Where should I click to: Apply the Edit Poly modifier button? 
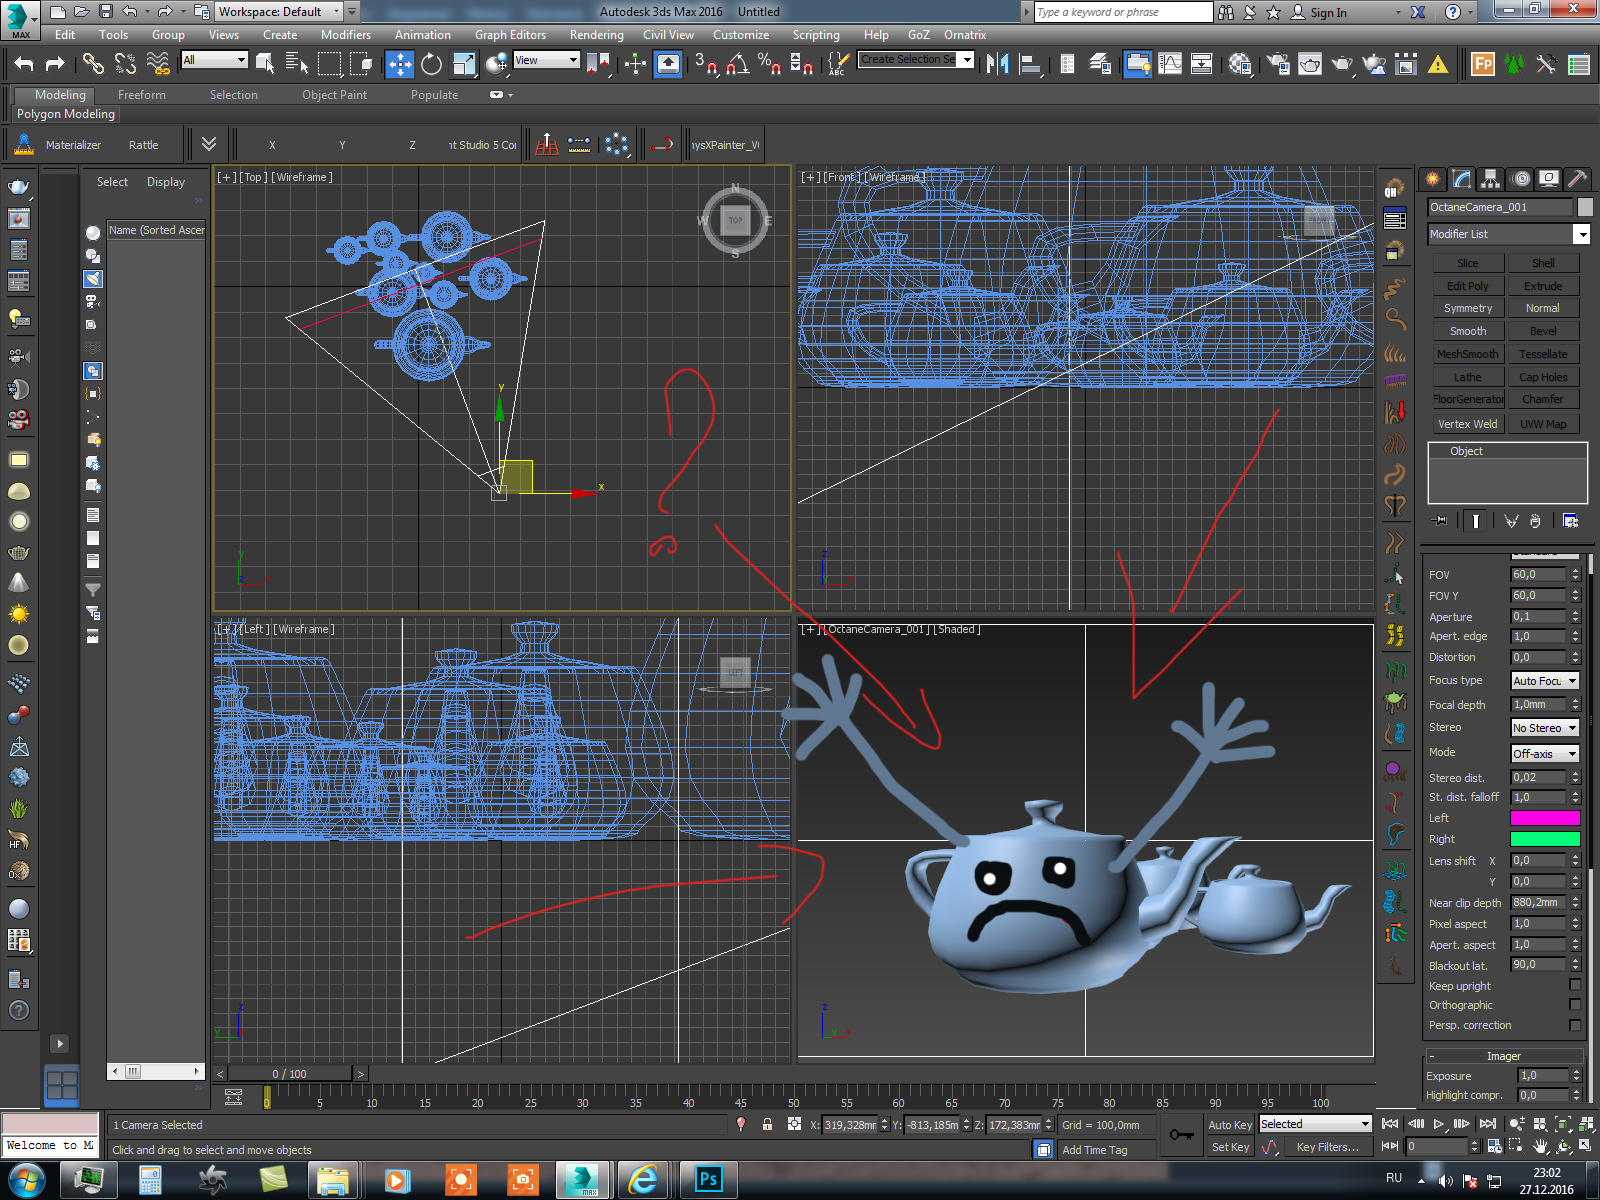point(1467,286)
